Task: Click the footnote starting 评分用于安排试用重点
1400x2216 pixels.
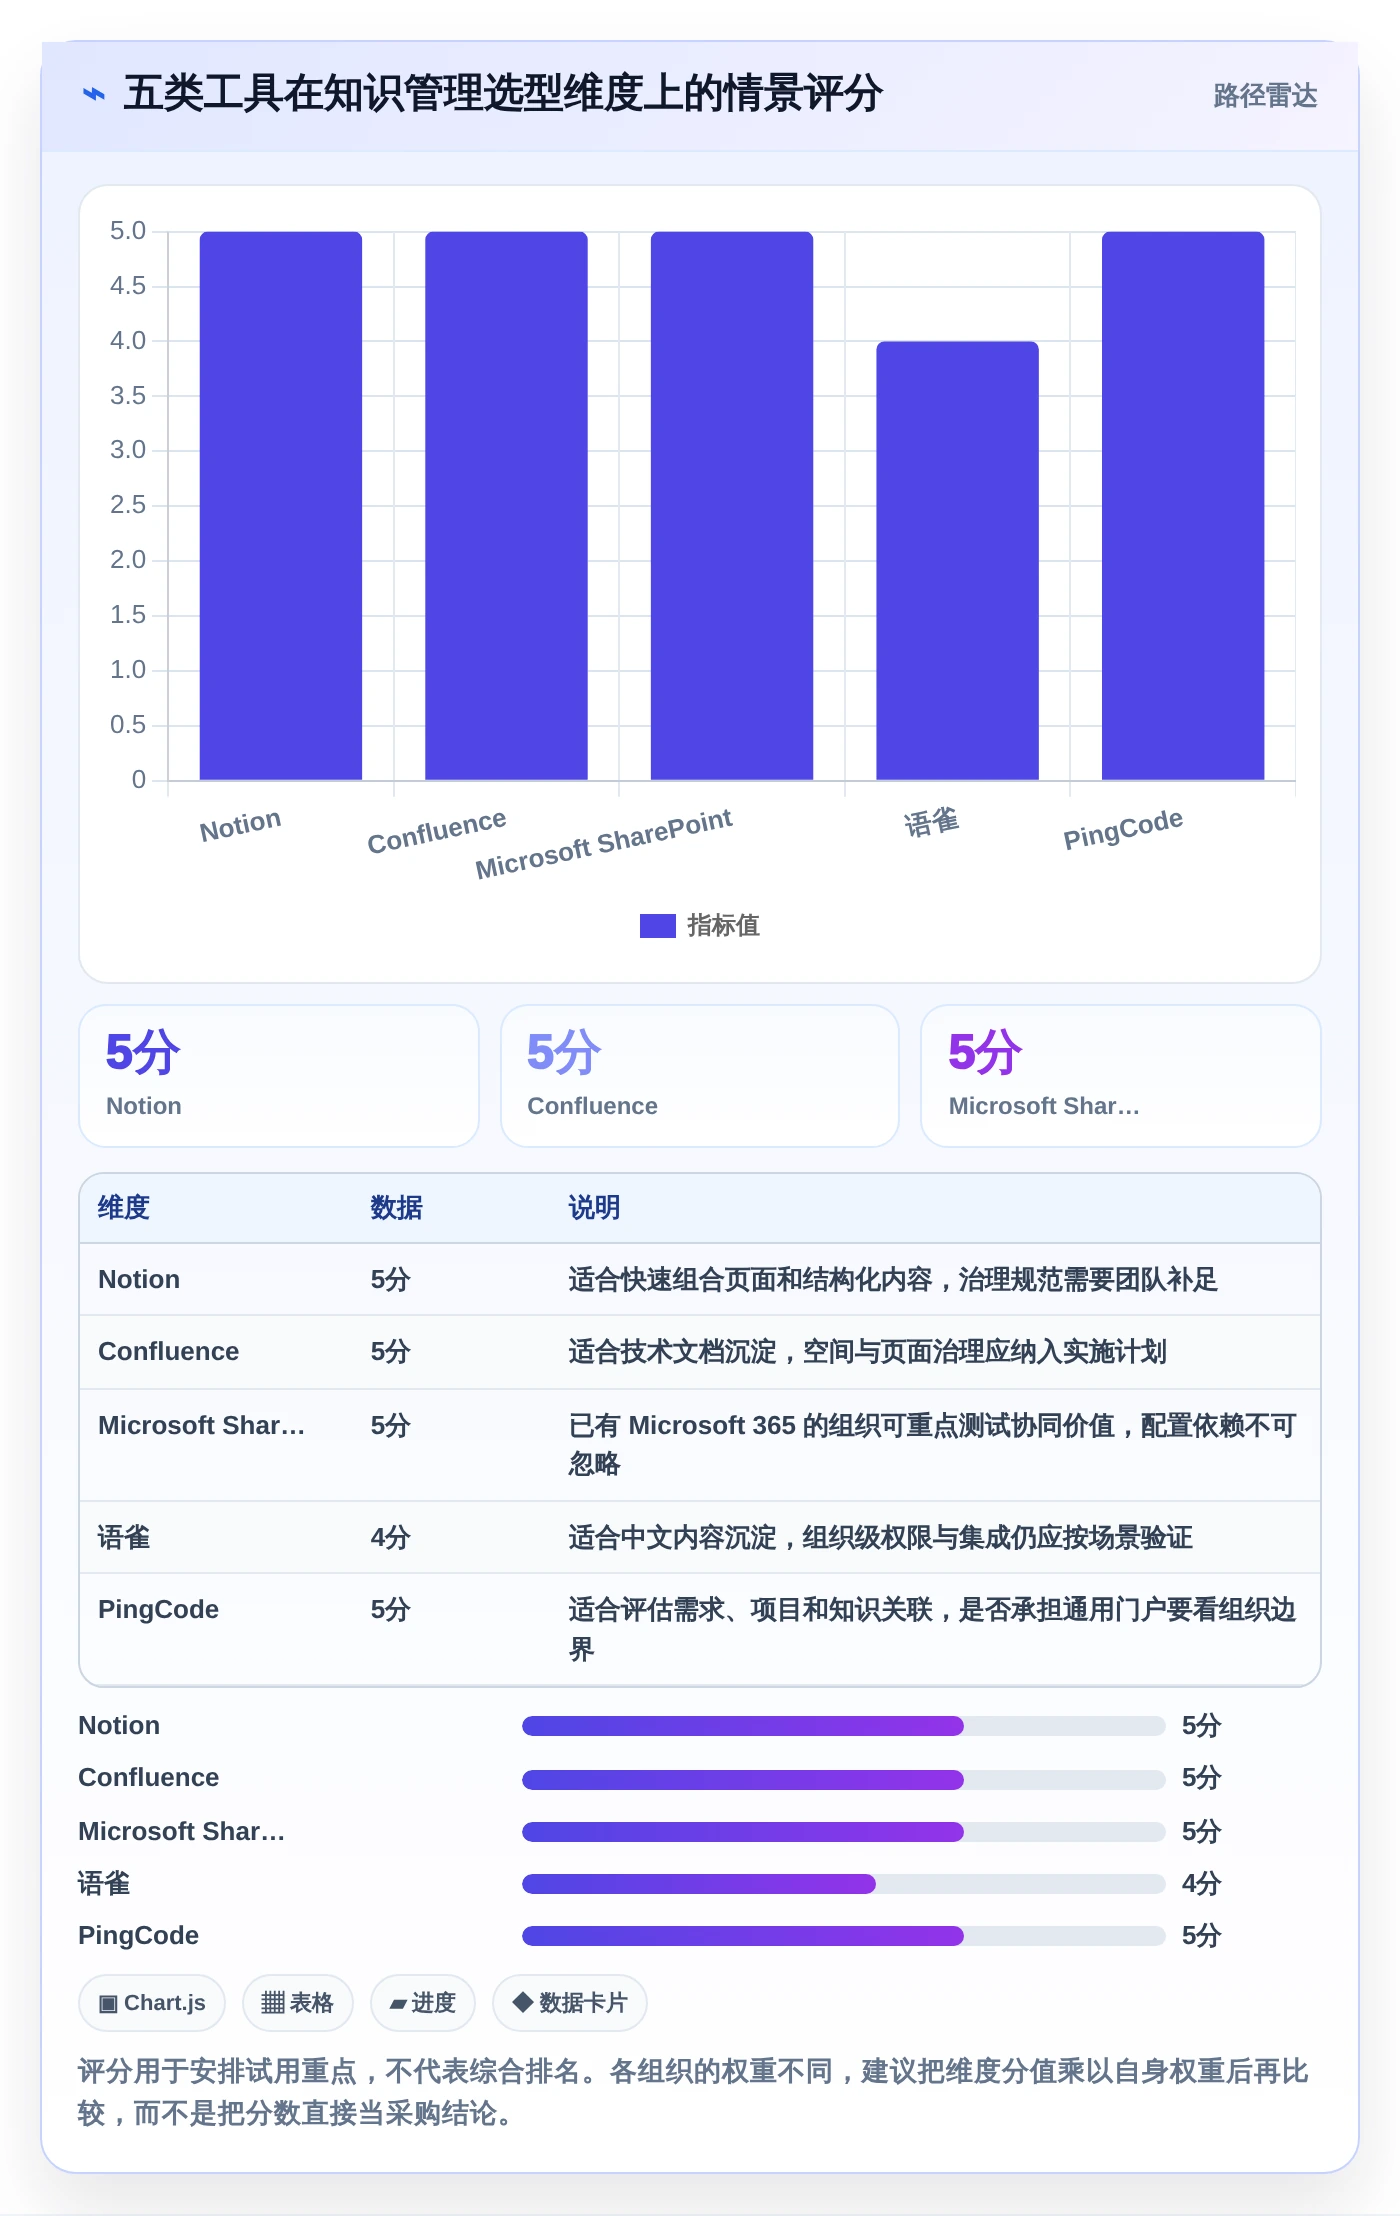Action: (x=693, y=2092)
